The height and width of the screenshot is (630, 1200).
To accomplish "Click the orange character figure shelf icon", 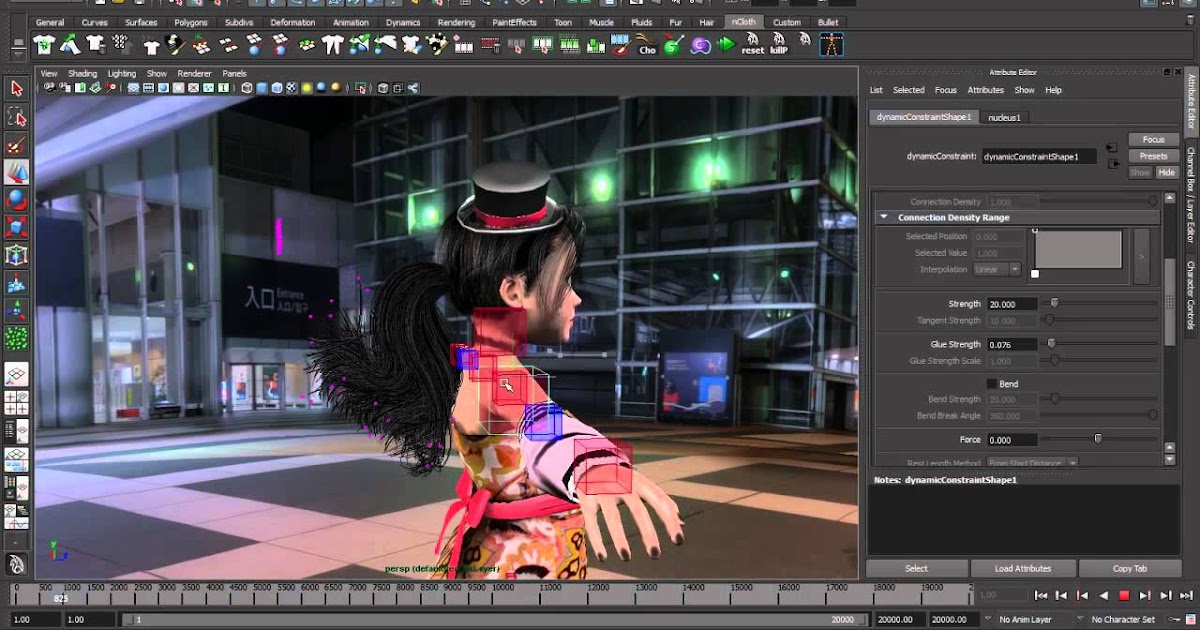I will coord(831,44).
